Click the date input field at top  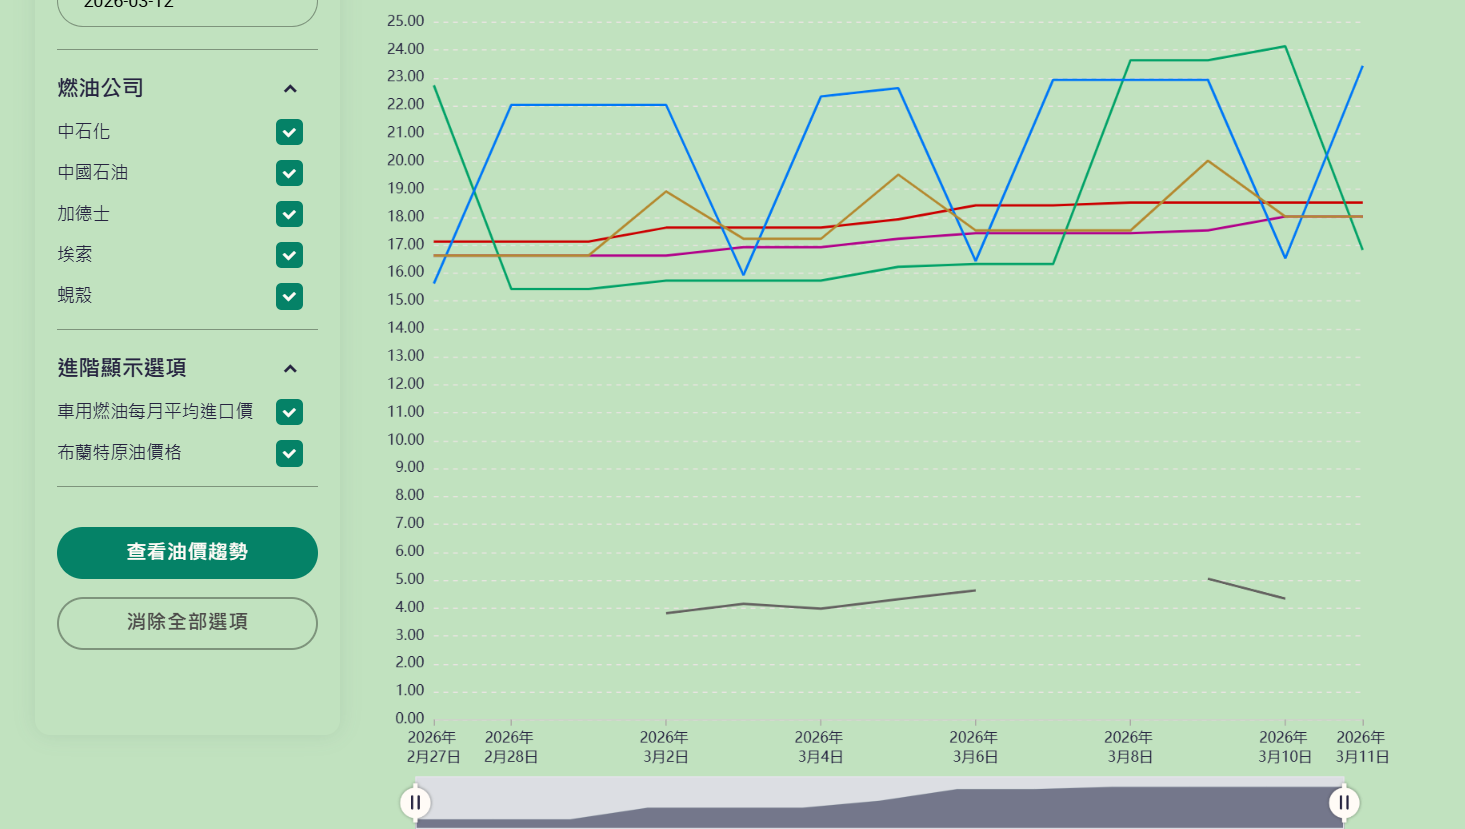(187, 8)
